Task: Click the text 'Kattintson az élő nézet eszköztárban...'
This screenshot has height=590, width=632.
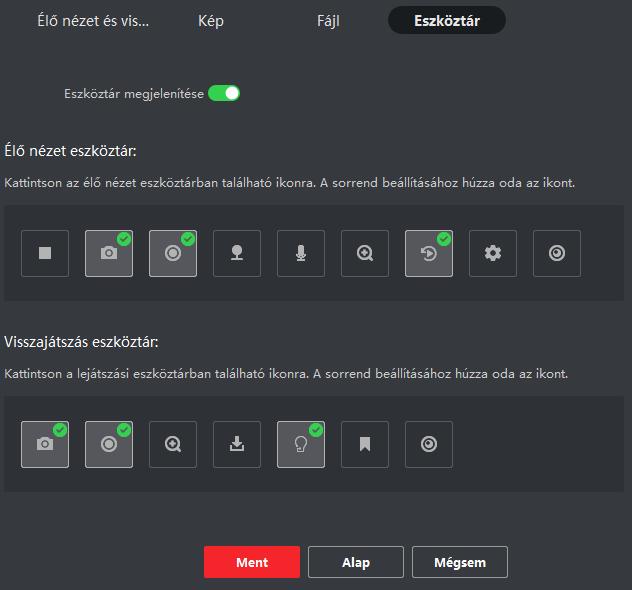Action: coord(290,183)
